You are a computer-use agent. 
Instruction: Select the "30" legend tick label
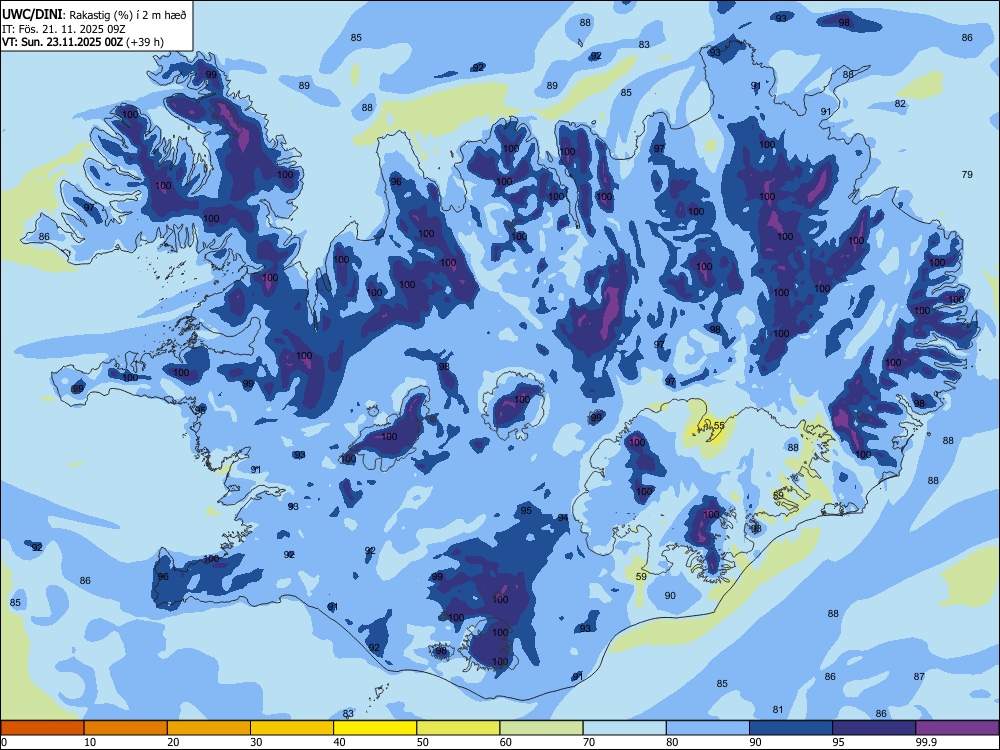point(256,742)
